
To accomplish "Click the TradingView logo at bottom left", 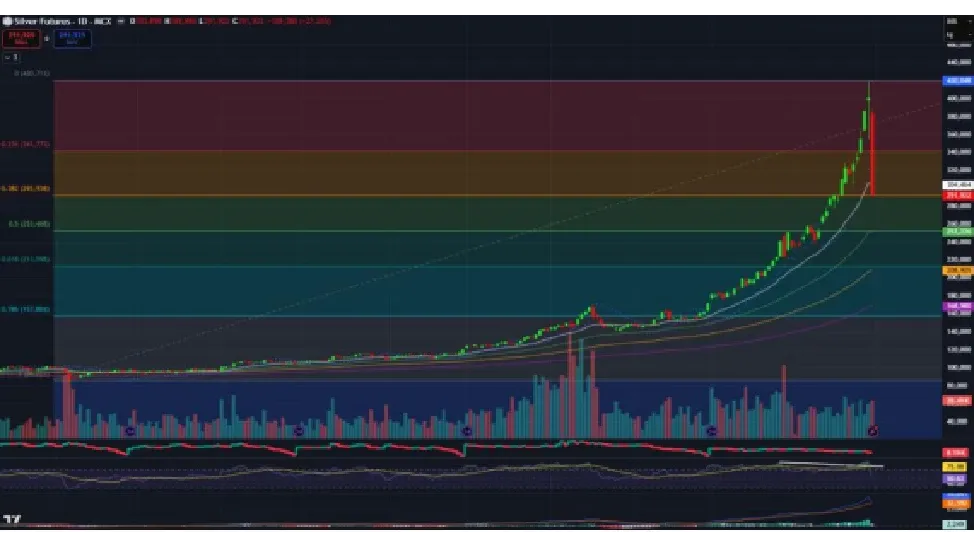I will pos(12,519).
